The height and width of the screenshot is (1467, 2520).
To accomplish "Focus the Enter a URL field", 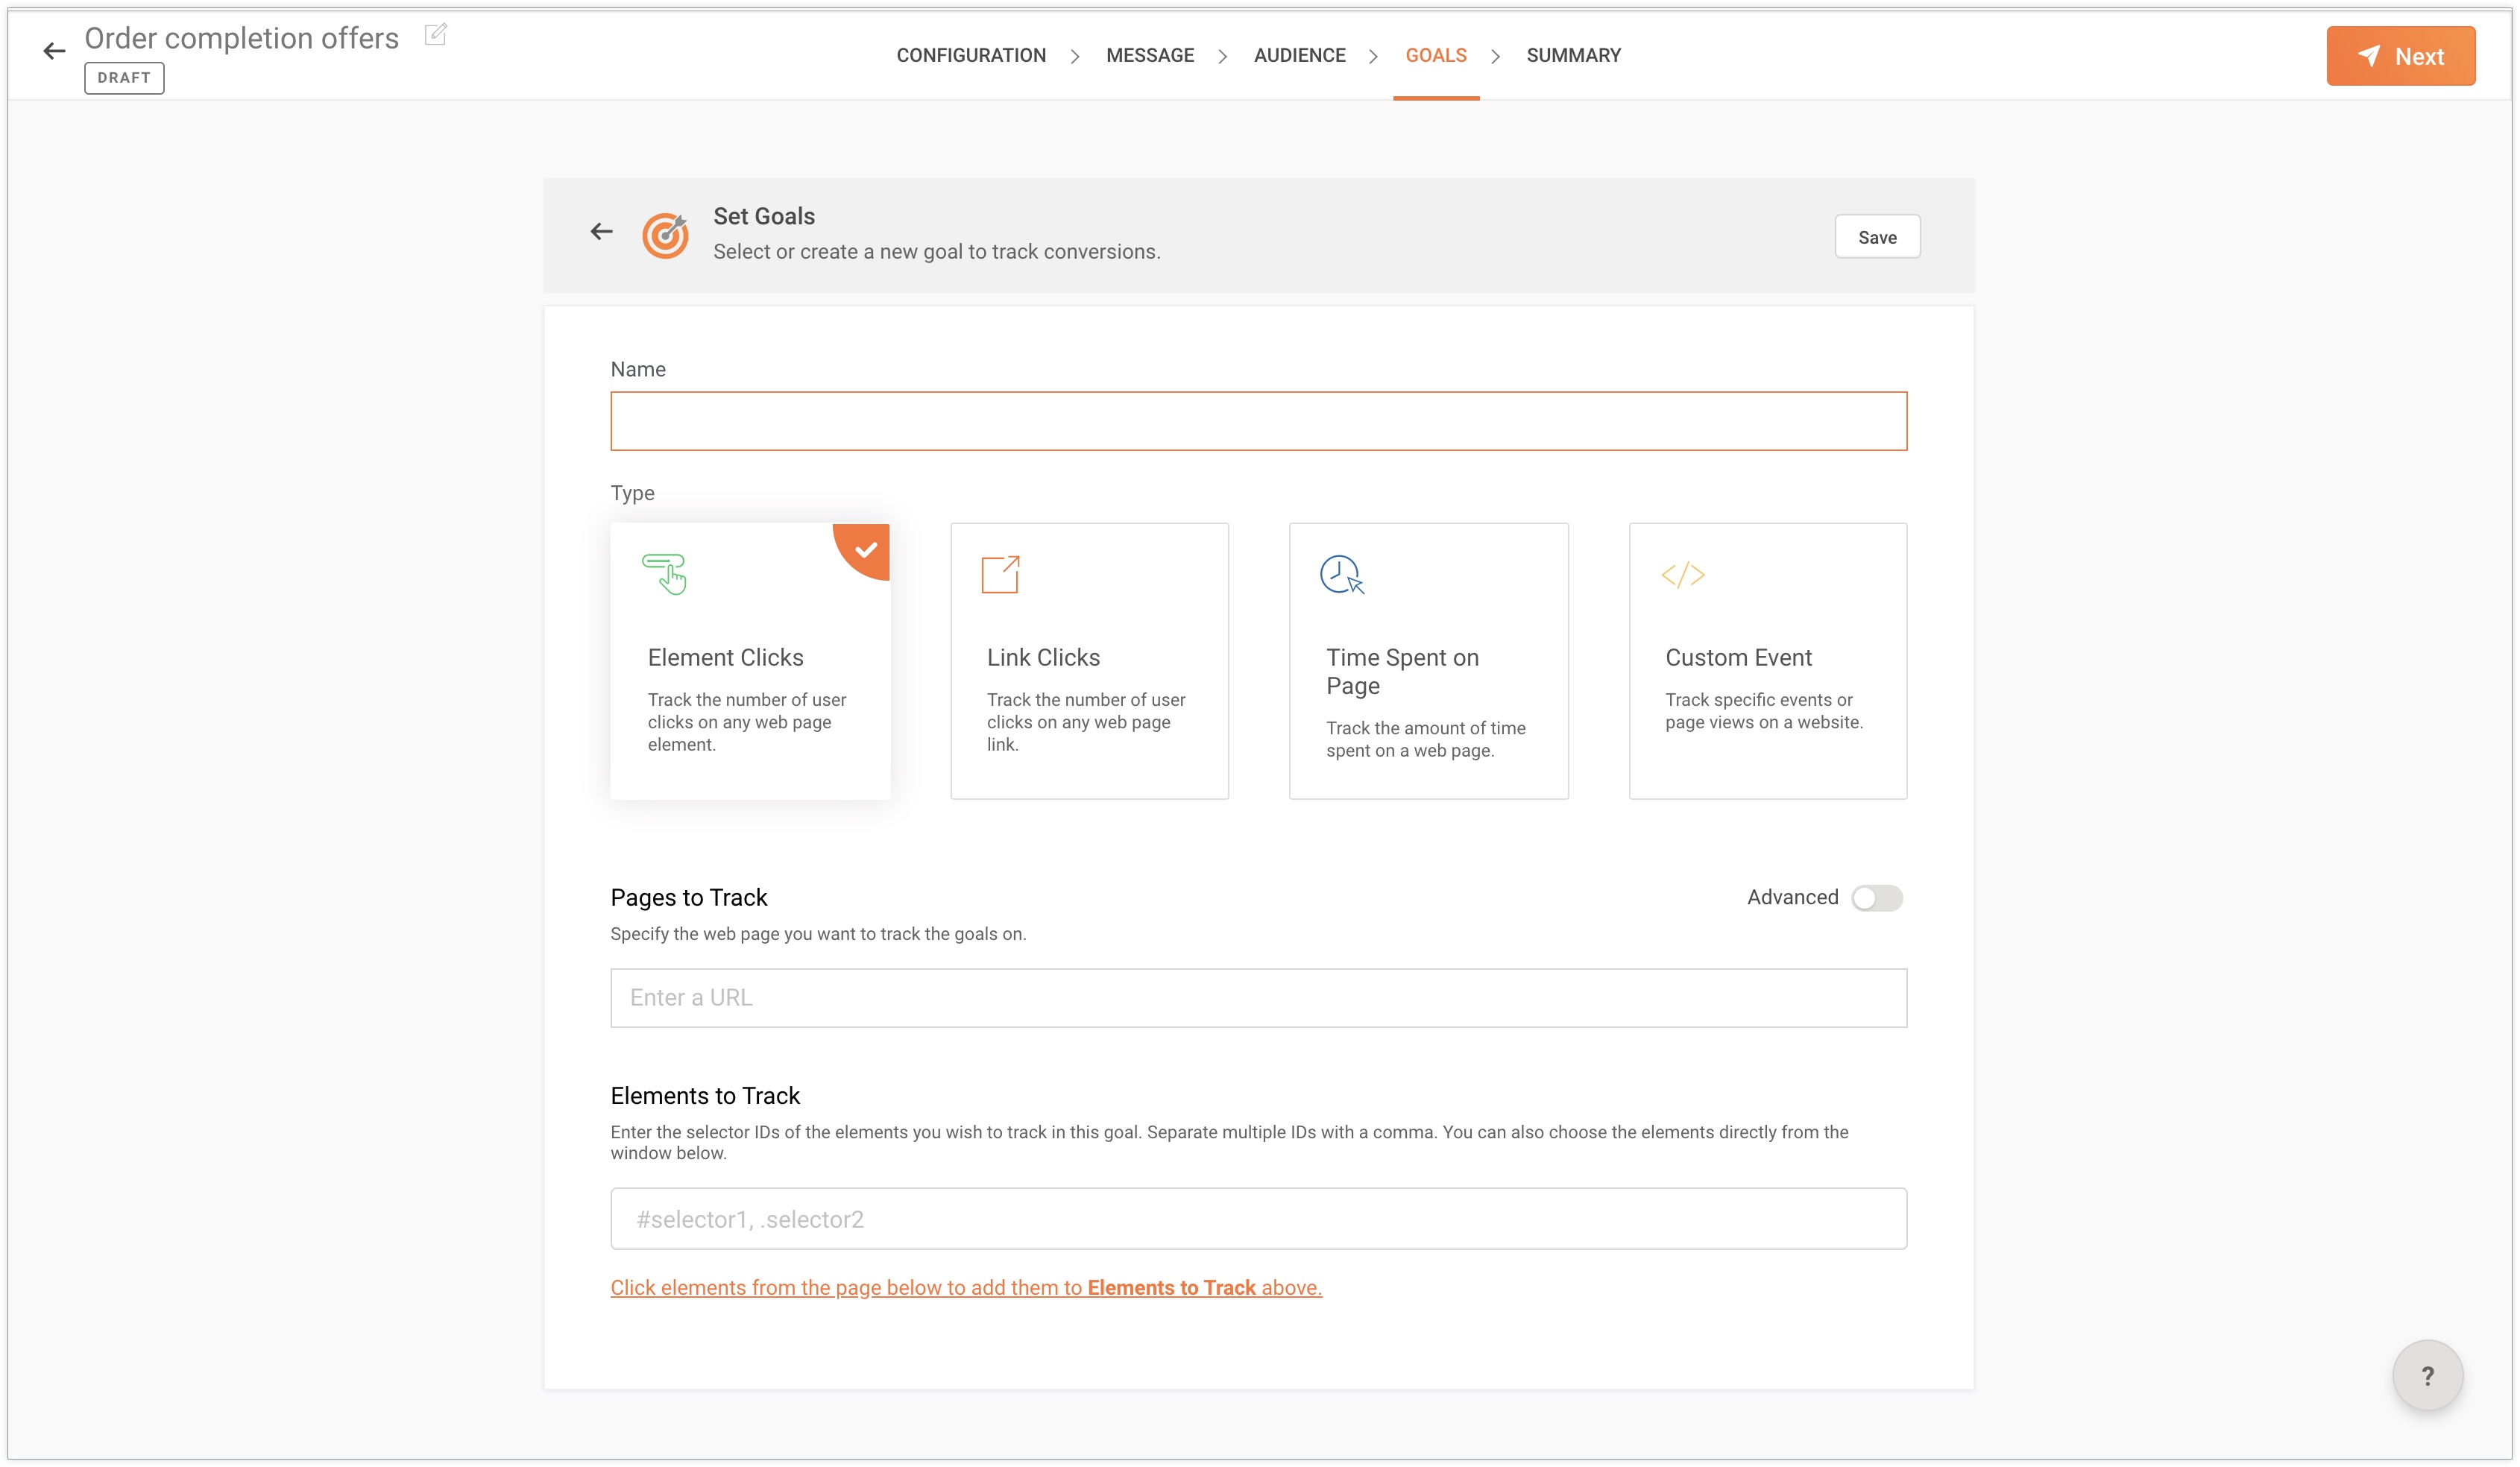I will point(1258,997).
